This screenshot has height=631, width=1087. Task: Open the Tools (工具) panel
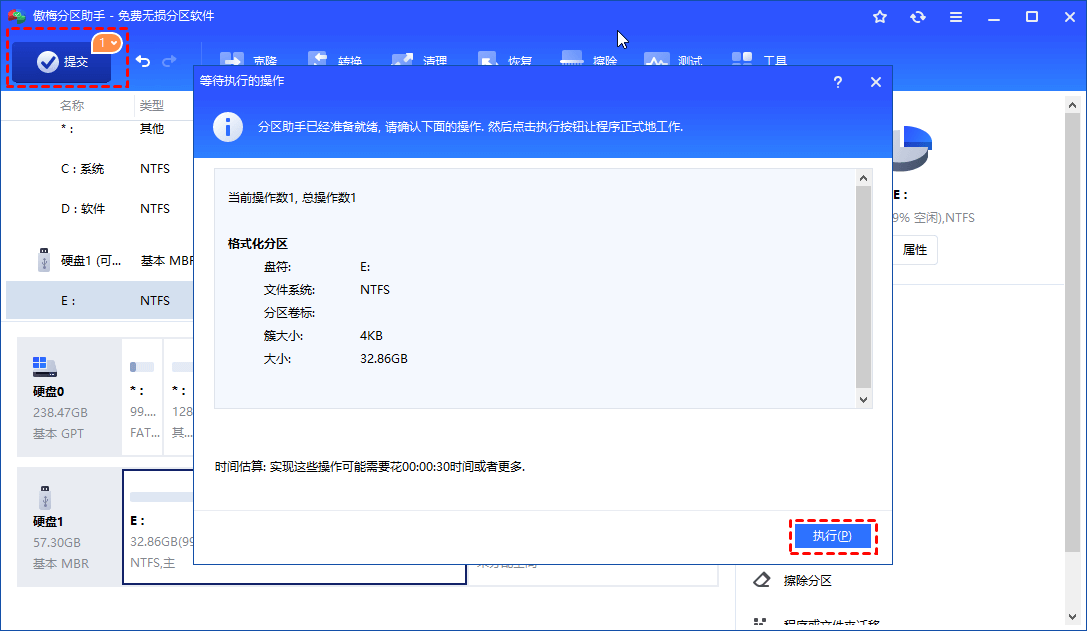760,60
